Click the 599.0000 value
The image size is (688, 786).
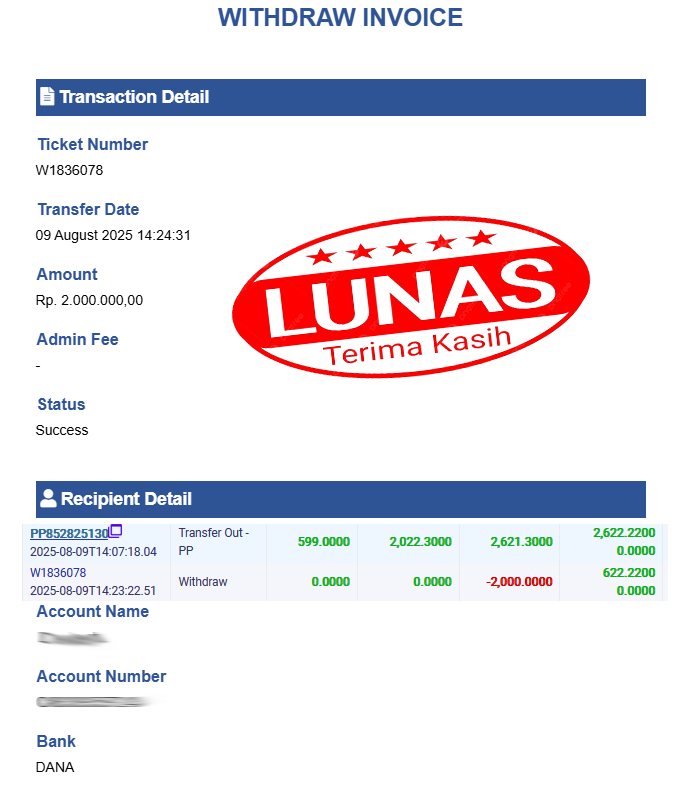(x=323, y=541)
